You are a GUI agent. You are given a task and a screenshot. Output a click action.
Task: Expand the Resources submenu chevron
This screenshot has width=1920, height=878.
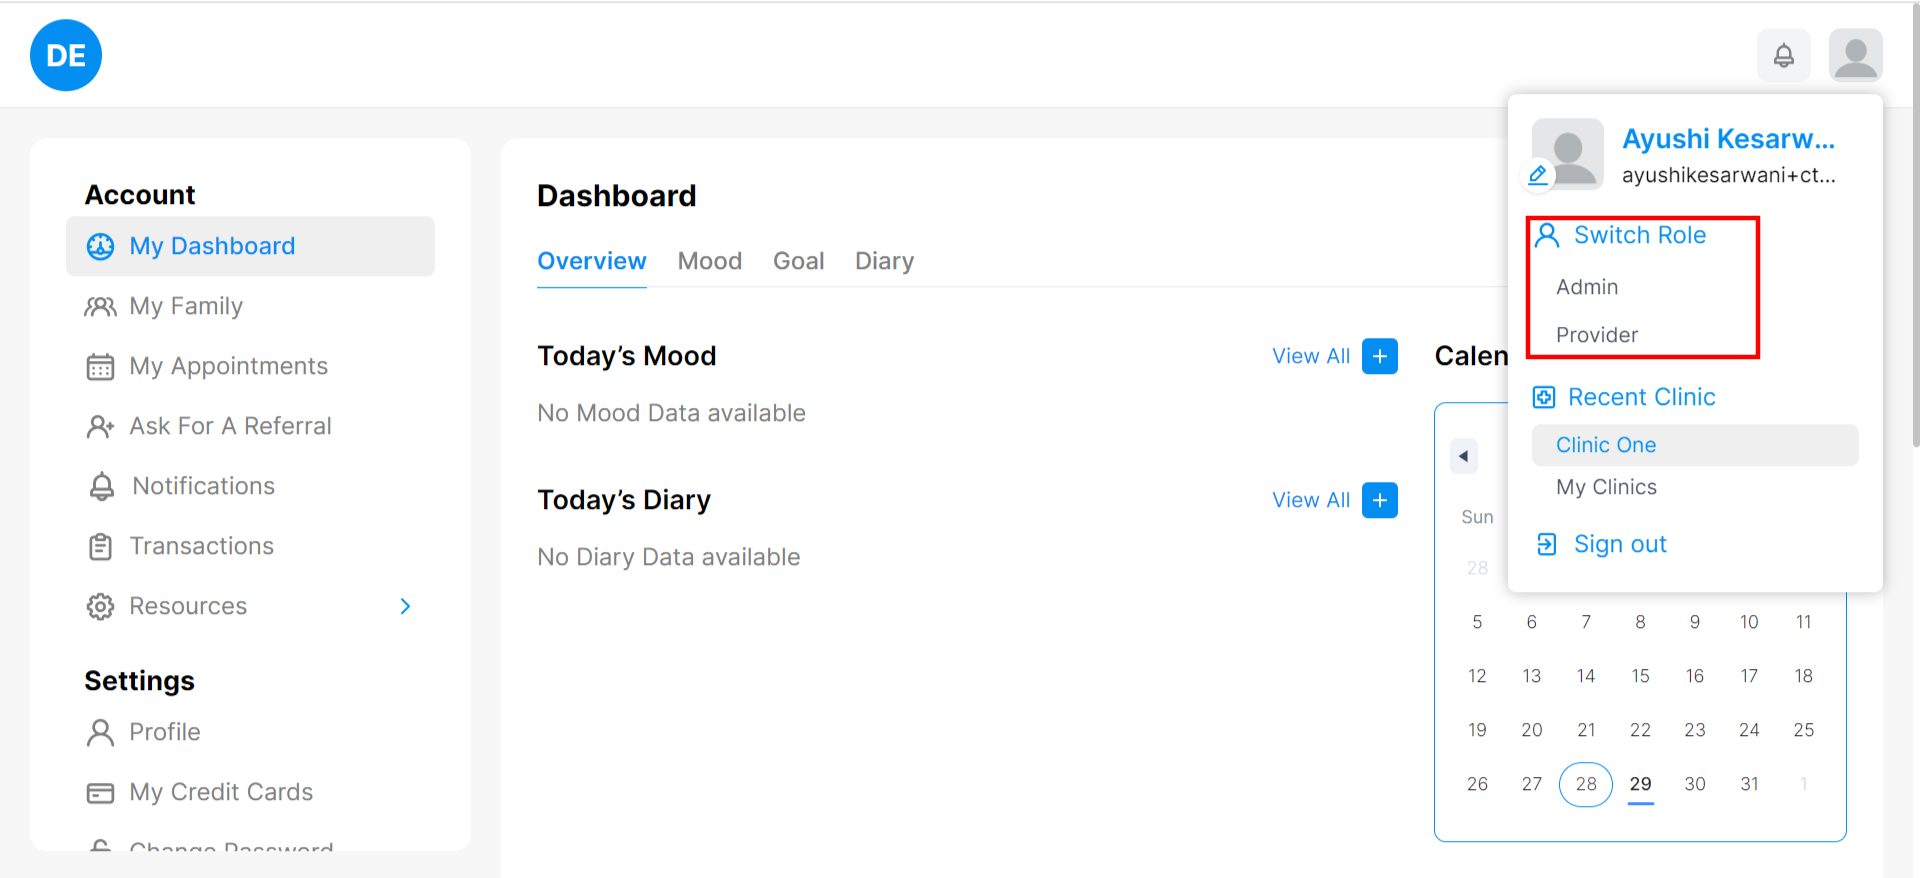coord(405,606)
